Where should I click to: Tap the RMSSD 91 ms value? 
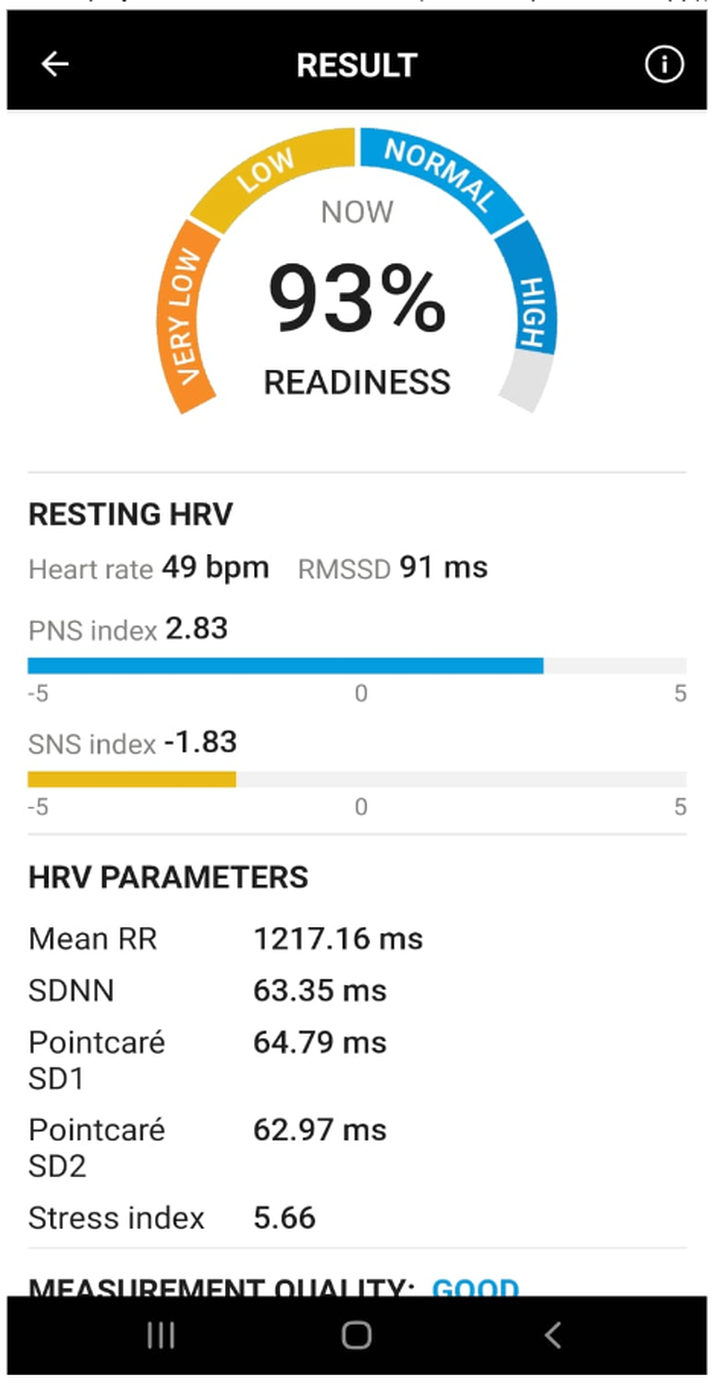coord(443,568)
